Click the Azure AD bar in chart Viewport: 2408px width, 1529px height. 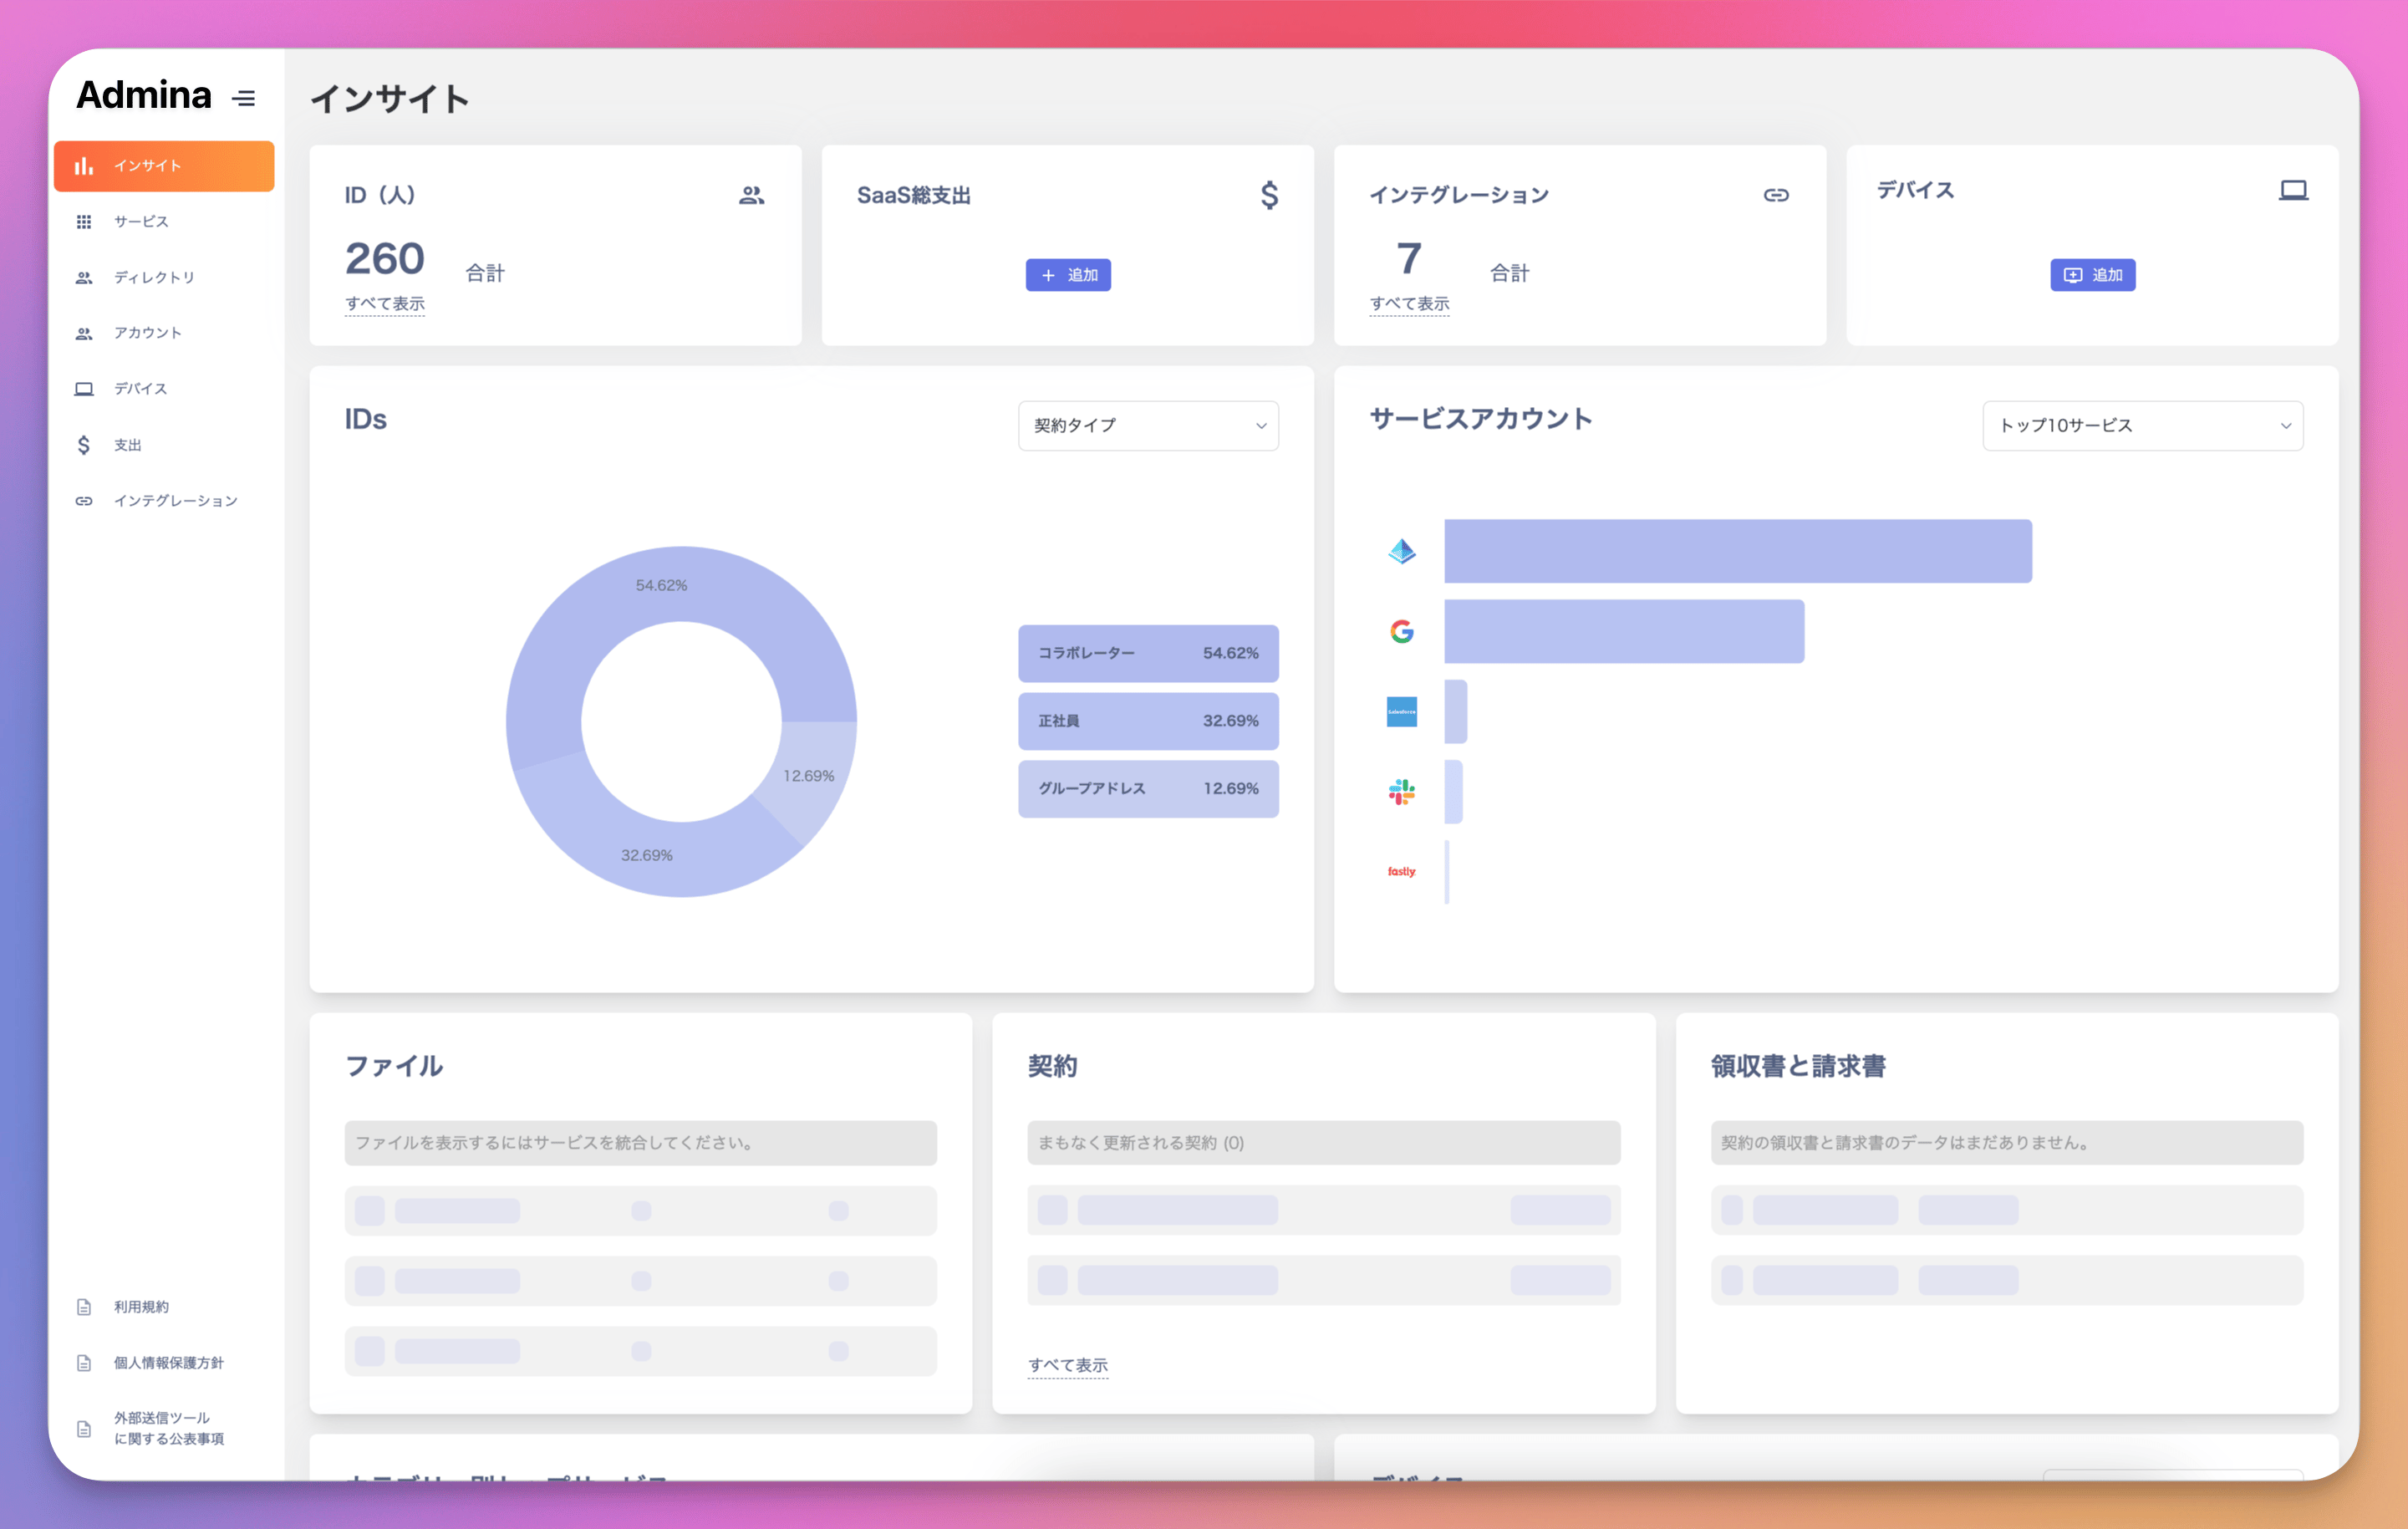1738,551
